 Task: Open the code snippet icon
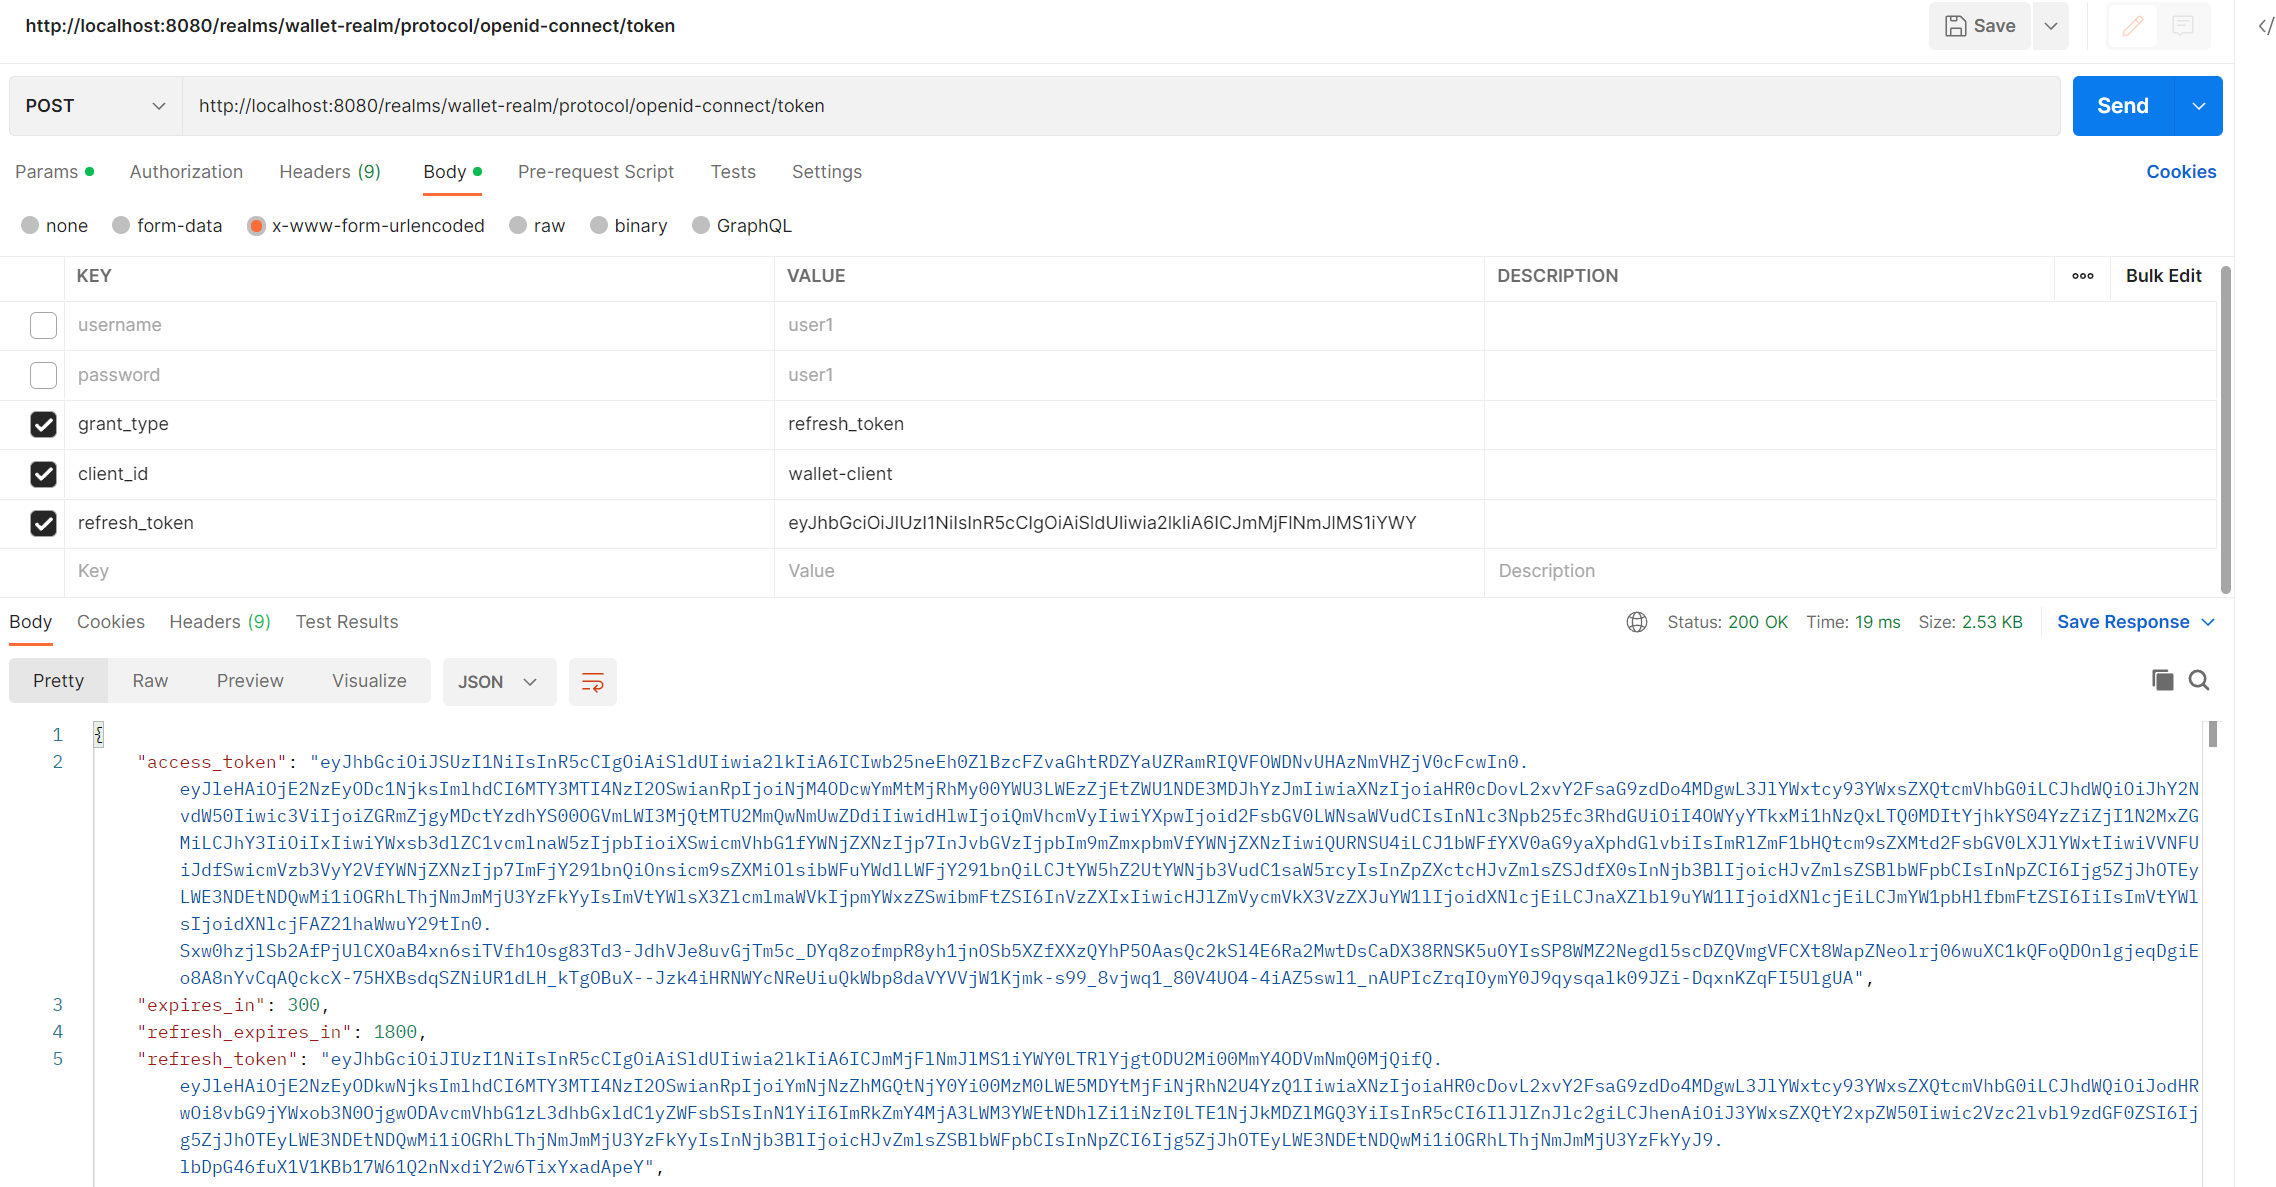(2265, 26)
